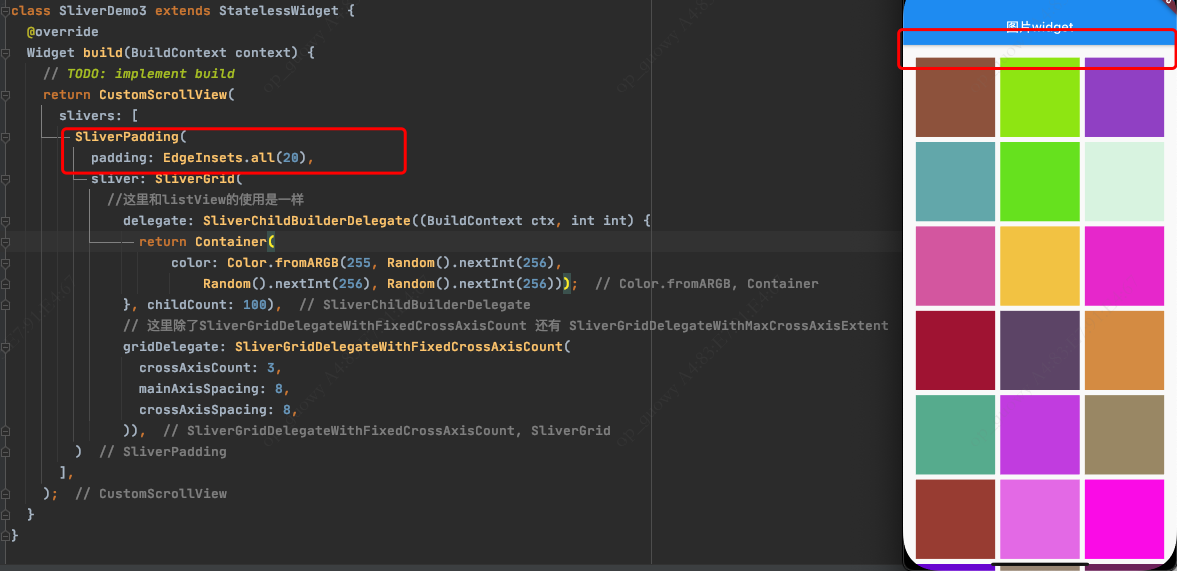Click the childCount: 100 text

point(211,305)
